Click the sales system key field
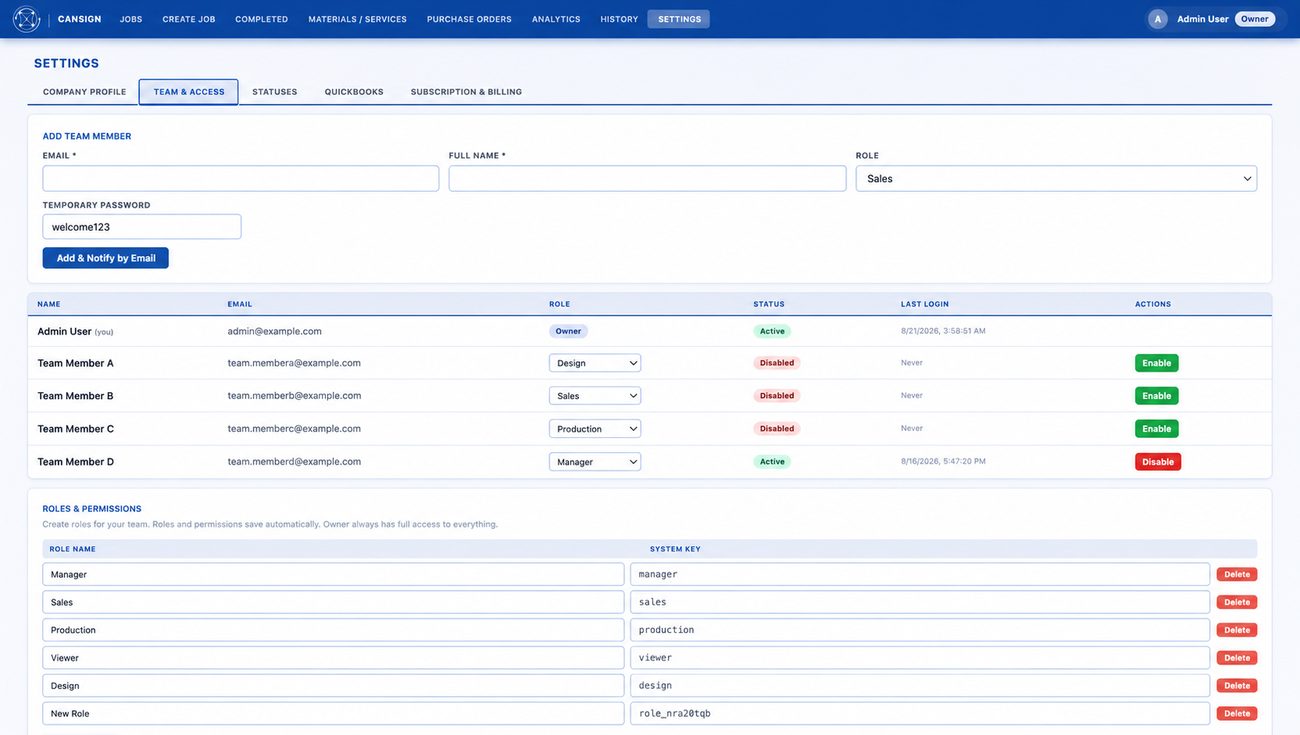The height and width of the screenshot is (735, 1300). coord(920,602)
